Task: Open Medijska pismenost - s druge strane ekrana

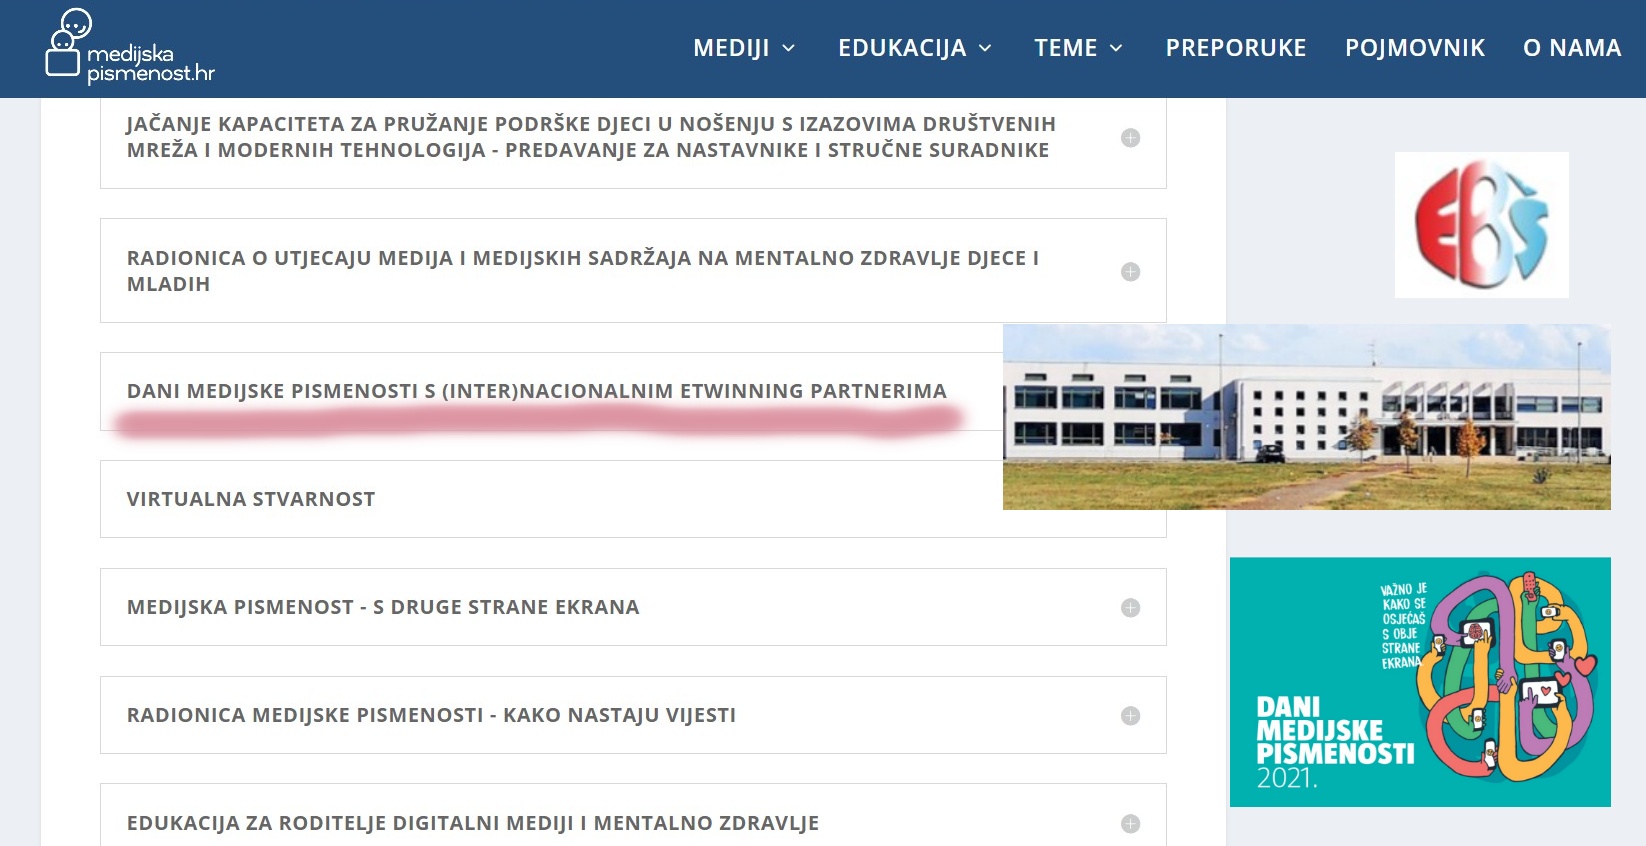Action: click(x=383, y=607)
